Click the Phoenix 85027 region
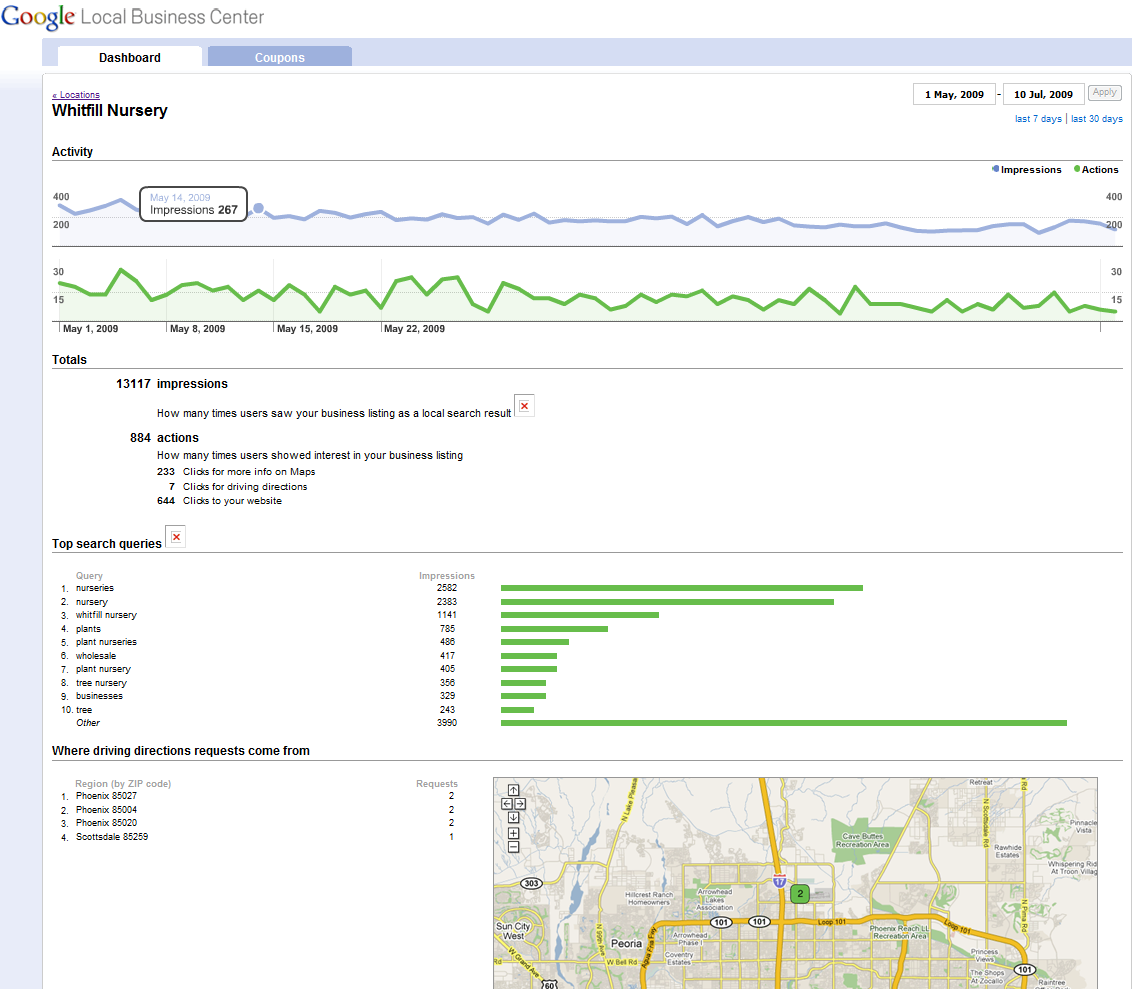Image resolution: width=1132 pixels, height=989 pixels. (x=106, y=796)
